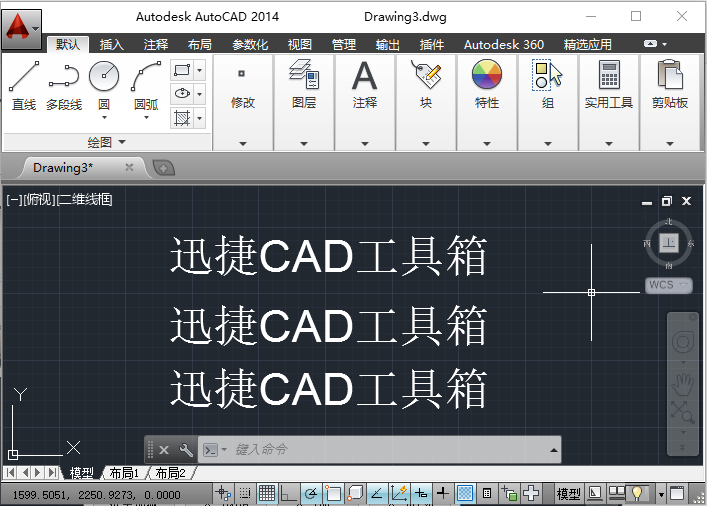Open Quick View Layouts in status bar
Viewport: 707px width, 506px height.
tap(595, 493)
